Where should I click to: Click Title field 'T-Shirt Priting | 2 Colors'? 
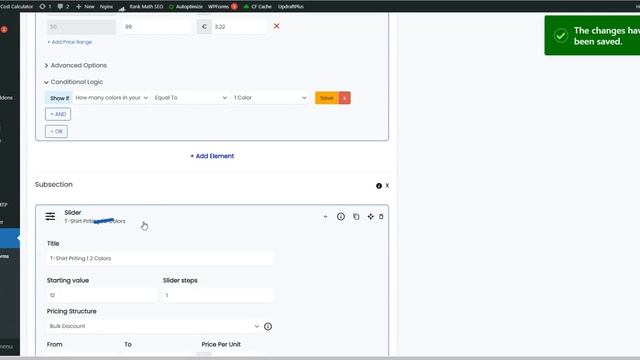tap(160, 258)
